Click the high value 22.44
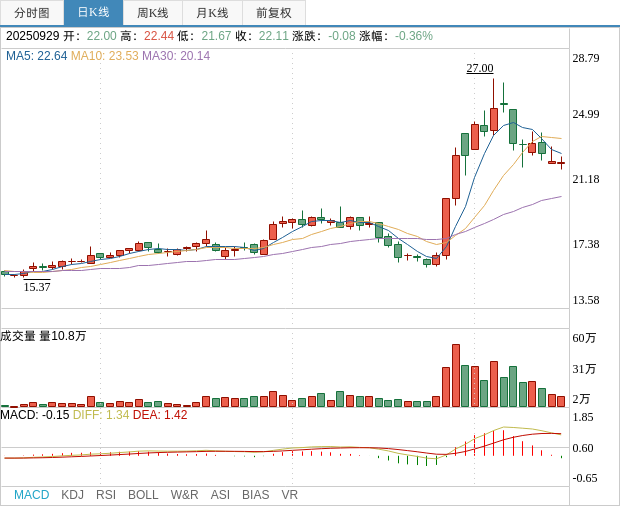The image size is (620, 506). [159, 36]
